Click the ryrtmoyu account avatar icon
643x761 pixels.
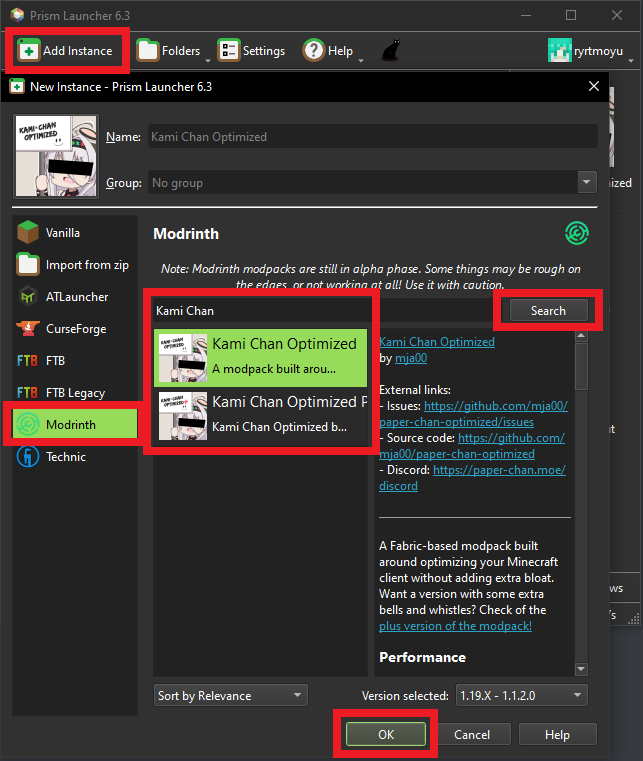click(560, 50)
